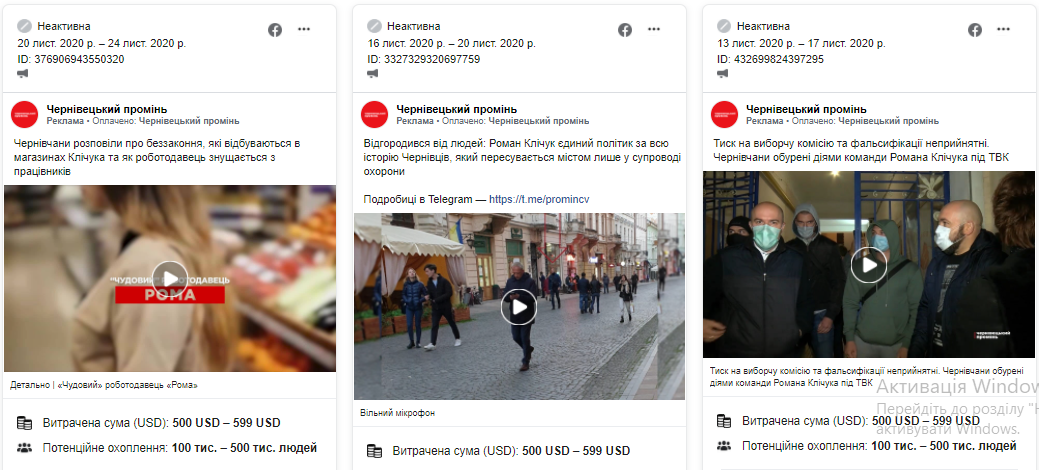Click potential reach people icon on third ad
This screenshot has width=1039, height=470.
point(724,446)
